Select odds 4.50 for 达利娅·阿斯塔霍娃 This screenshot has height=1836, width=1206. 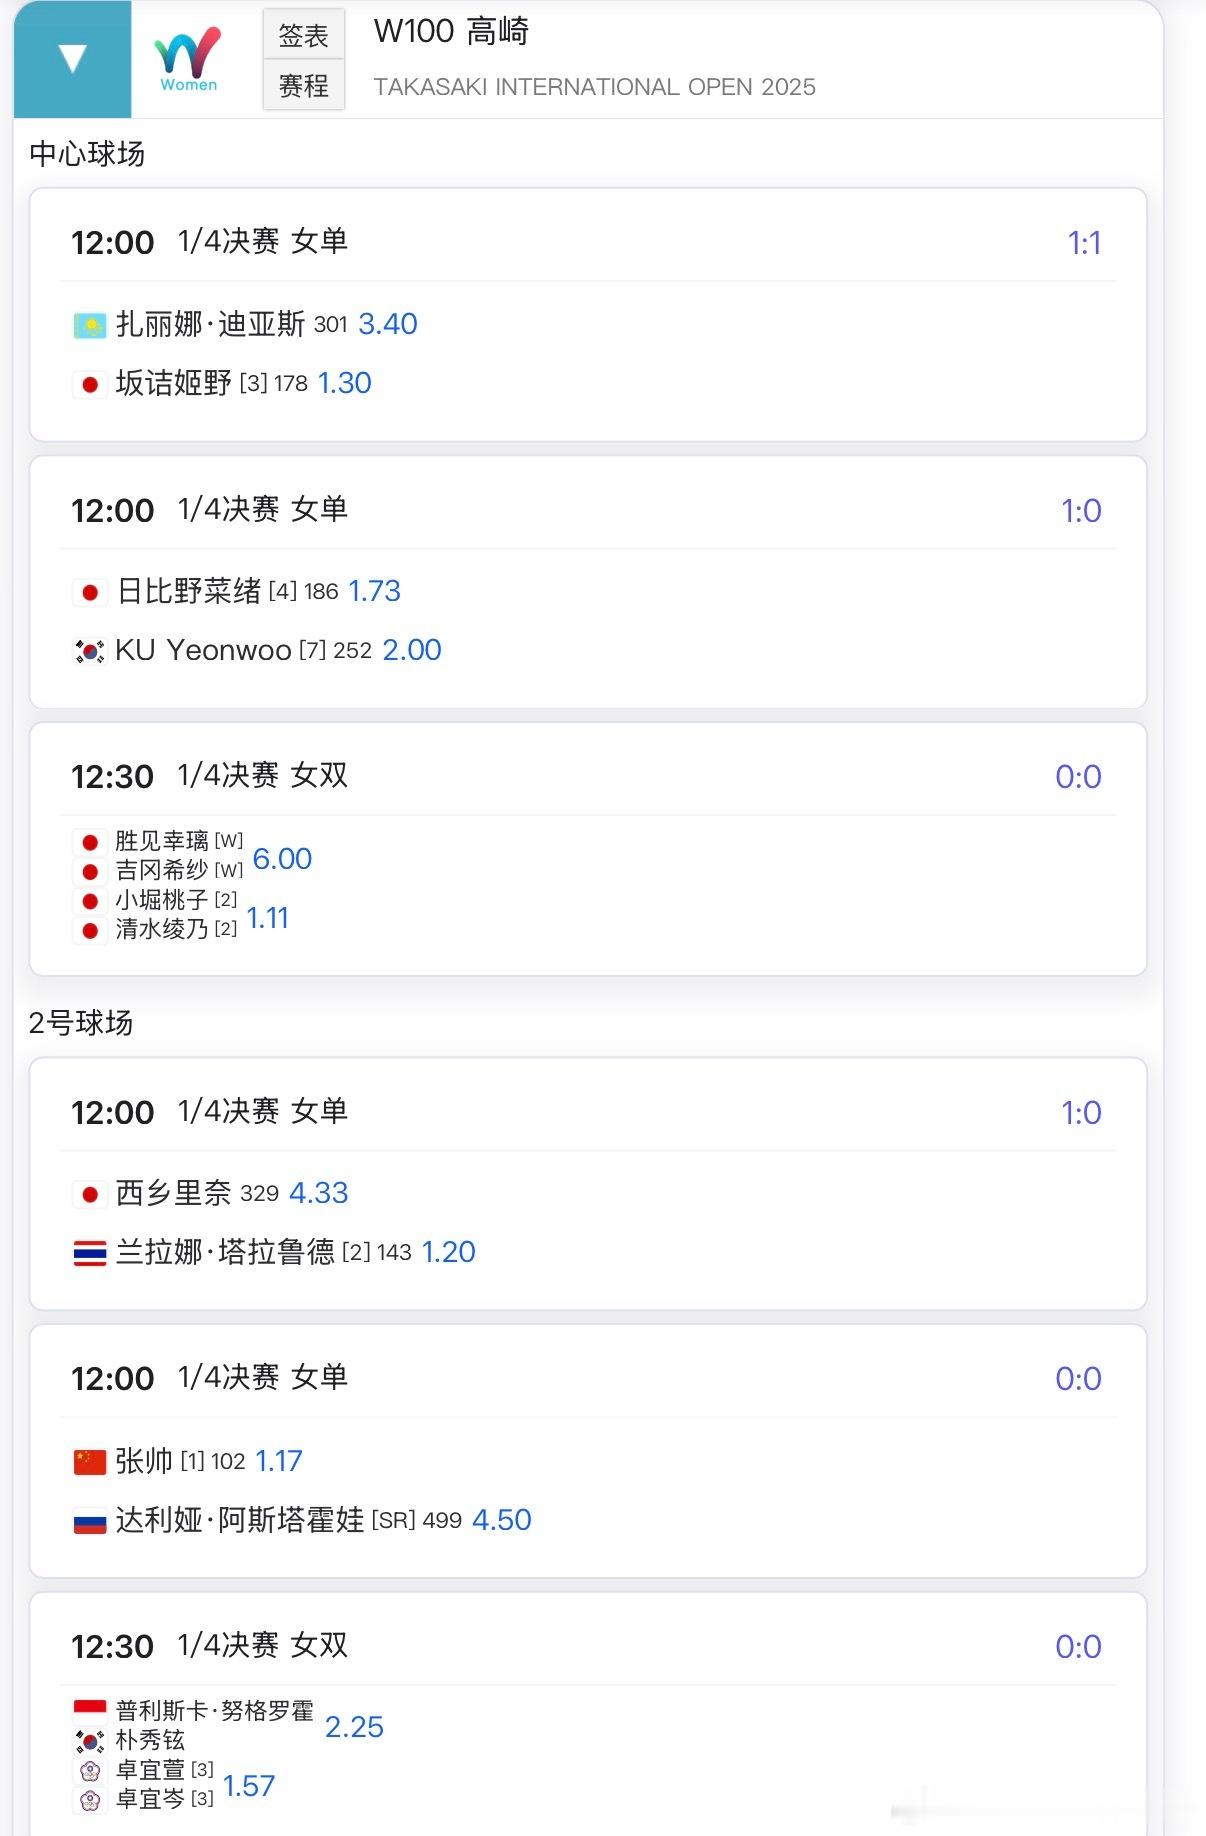pos(501,1520)
